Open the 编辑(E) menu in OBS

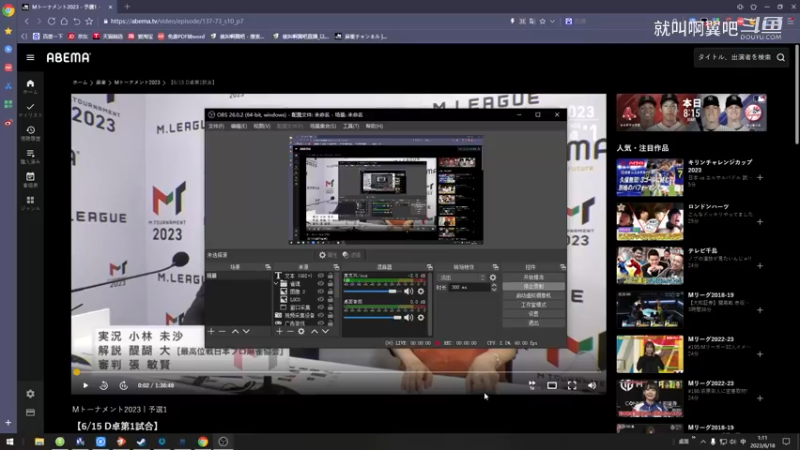coord(238,126)
